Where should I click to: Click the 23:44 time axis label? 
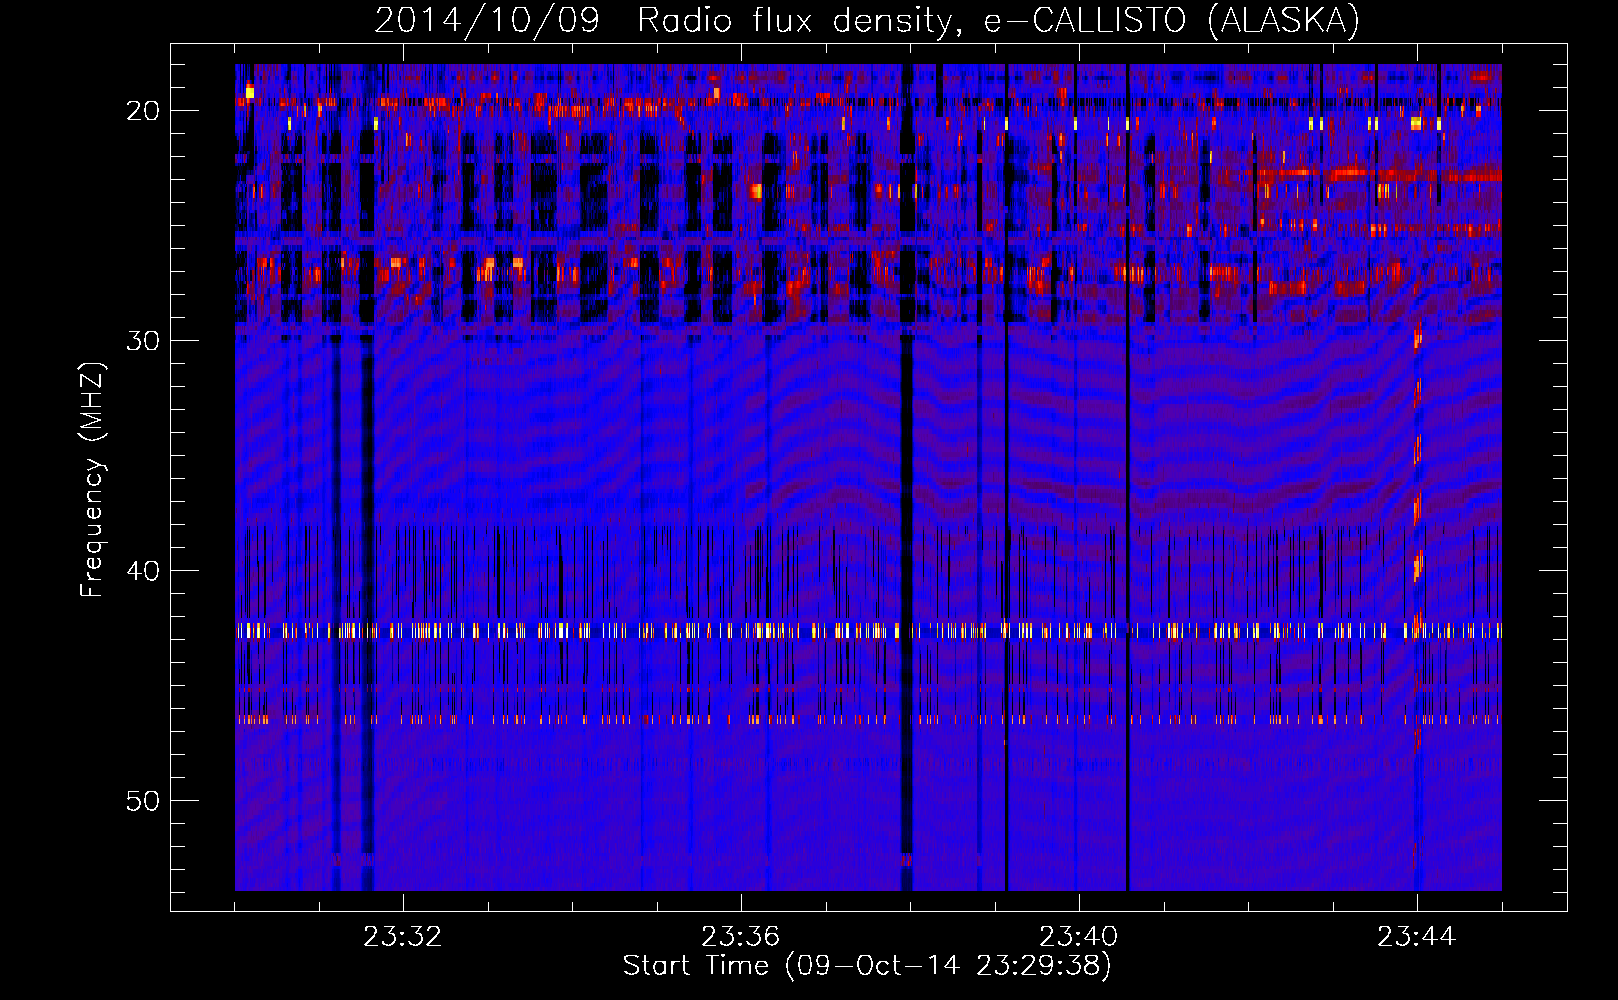pyautogui.click(x=1416, y=937)
